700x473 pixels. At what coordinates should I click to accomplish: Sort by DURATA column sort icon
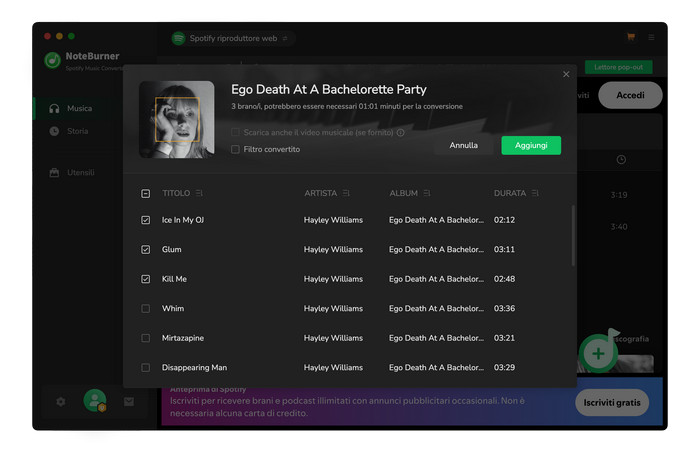[x=535, y=193]
